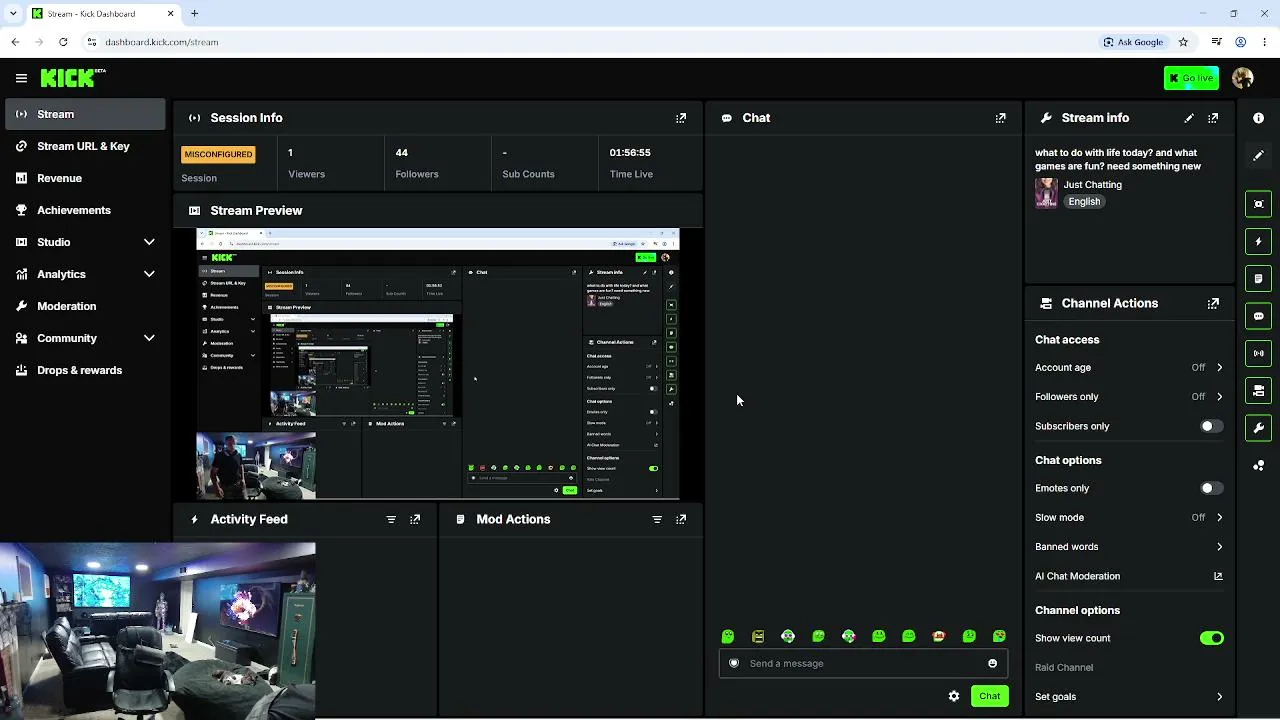This screenshot has width=1280, height=720.
Task: Open the emoji picker in the message box
Action: pyautogui.click(x=992, y=663)
